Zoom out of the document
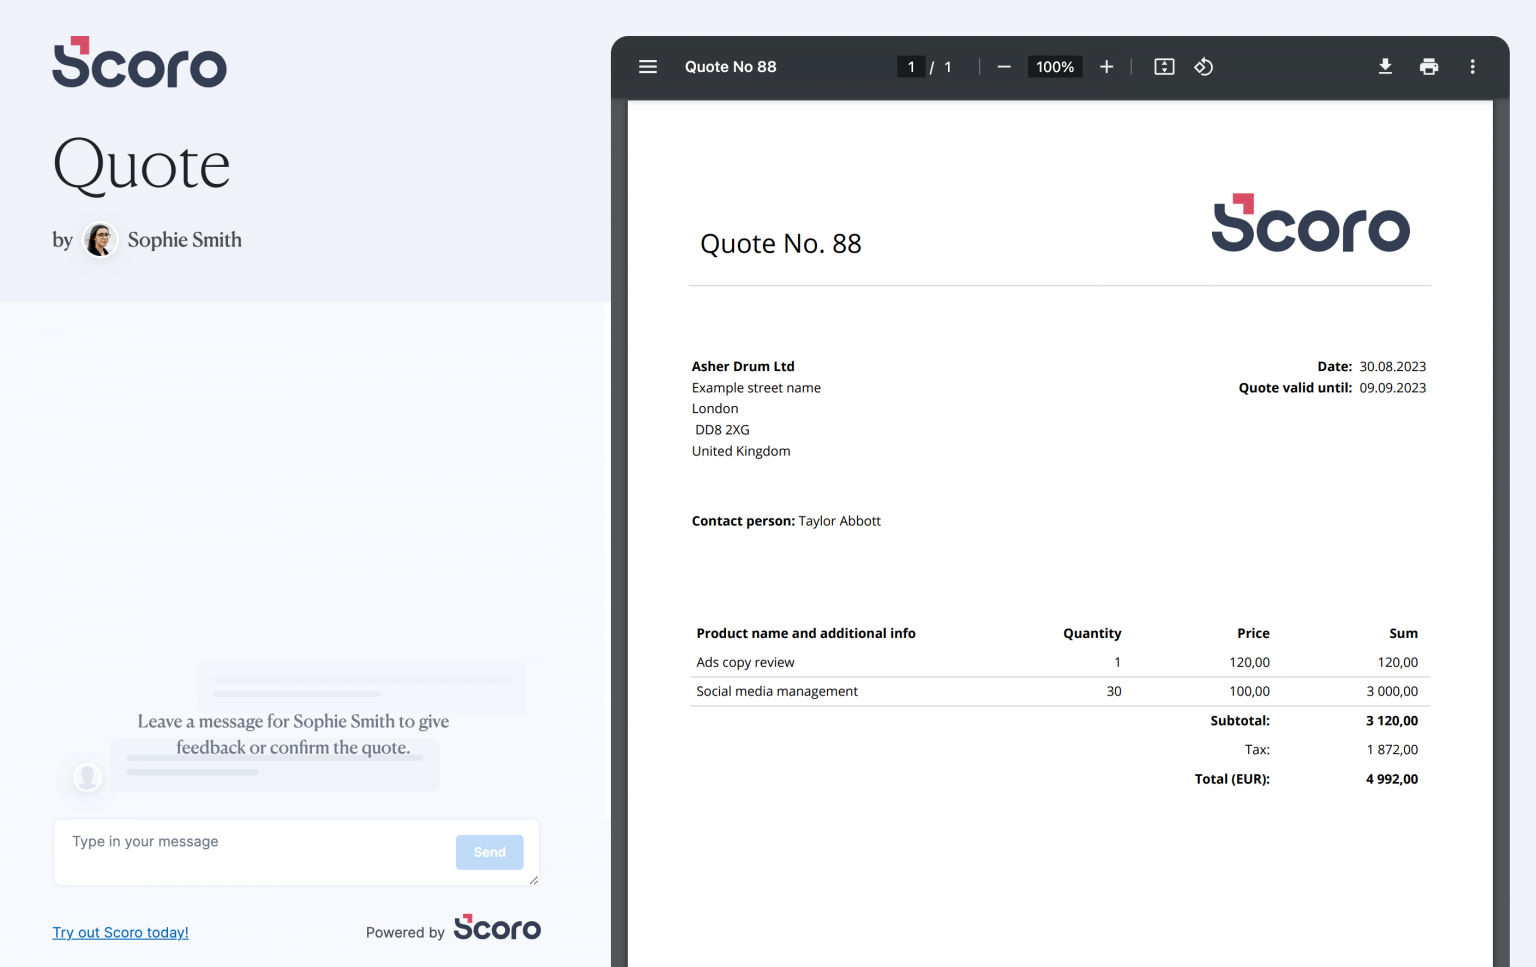Viewport: 1536px width, 967px height. 1003,66
